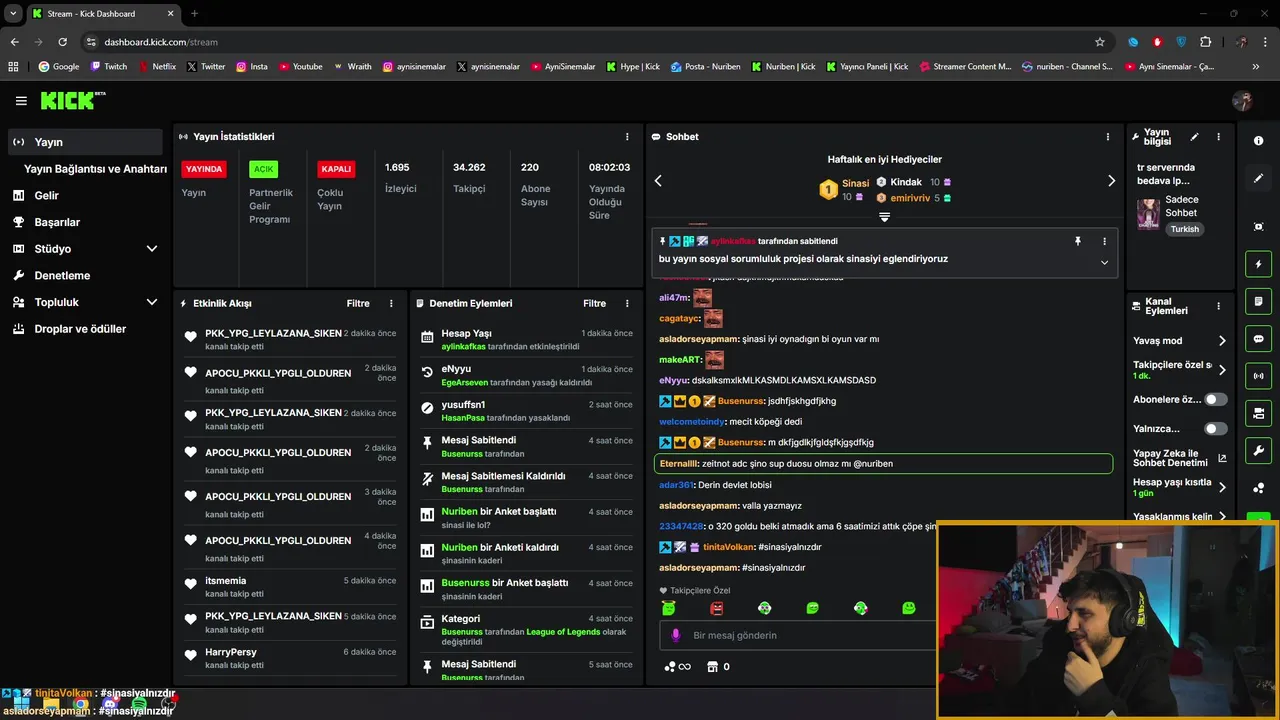
Task: Collapse the gifter leaderboard toggle
Action: (884, 216)
